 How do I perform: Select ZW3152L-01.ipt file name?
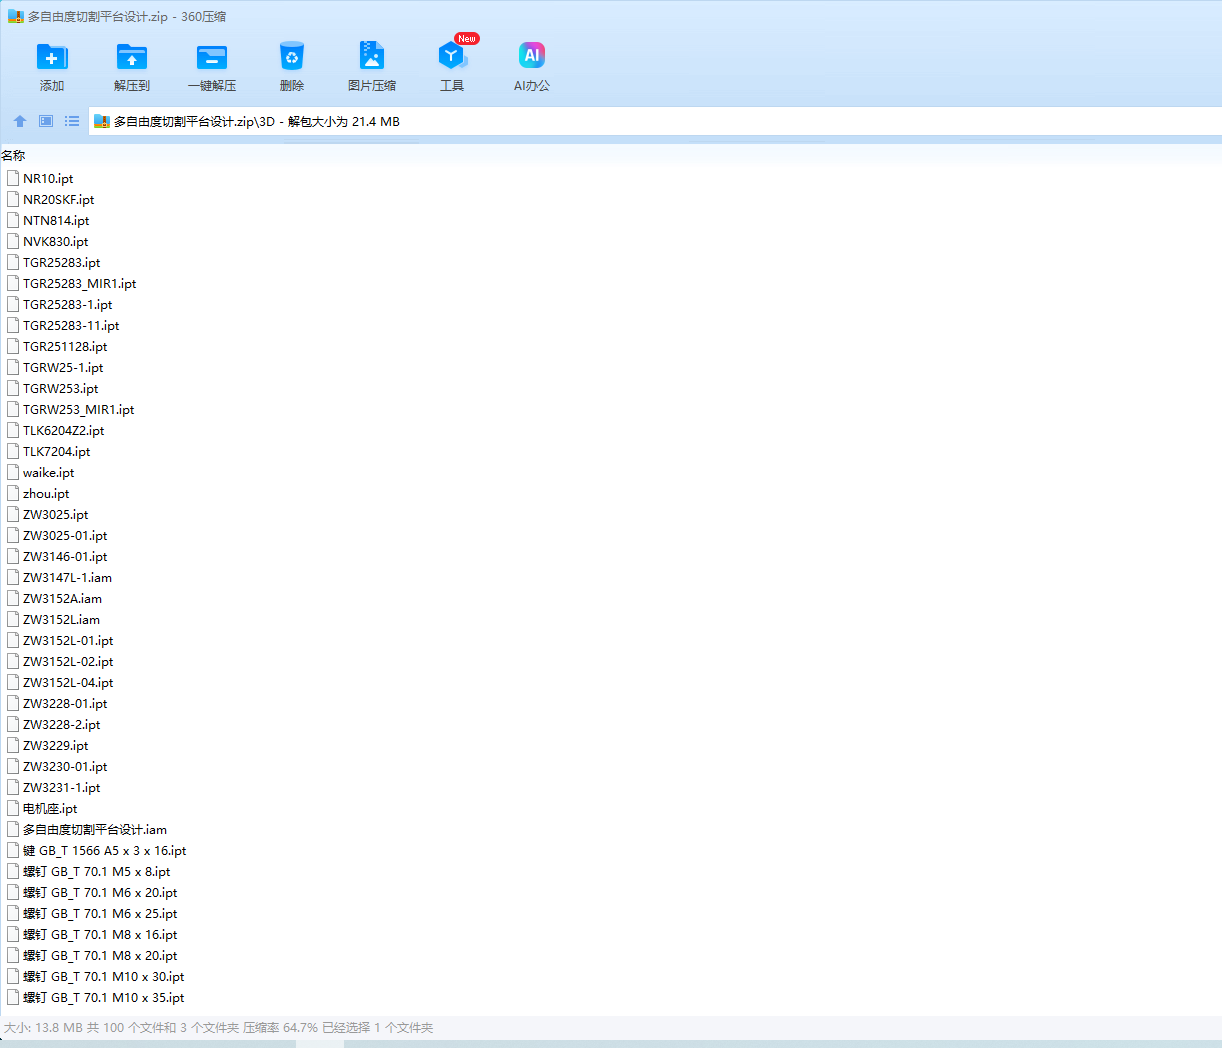[68, 640]
